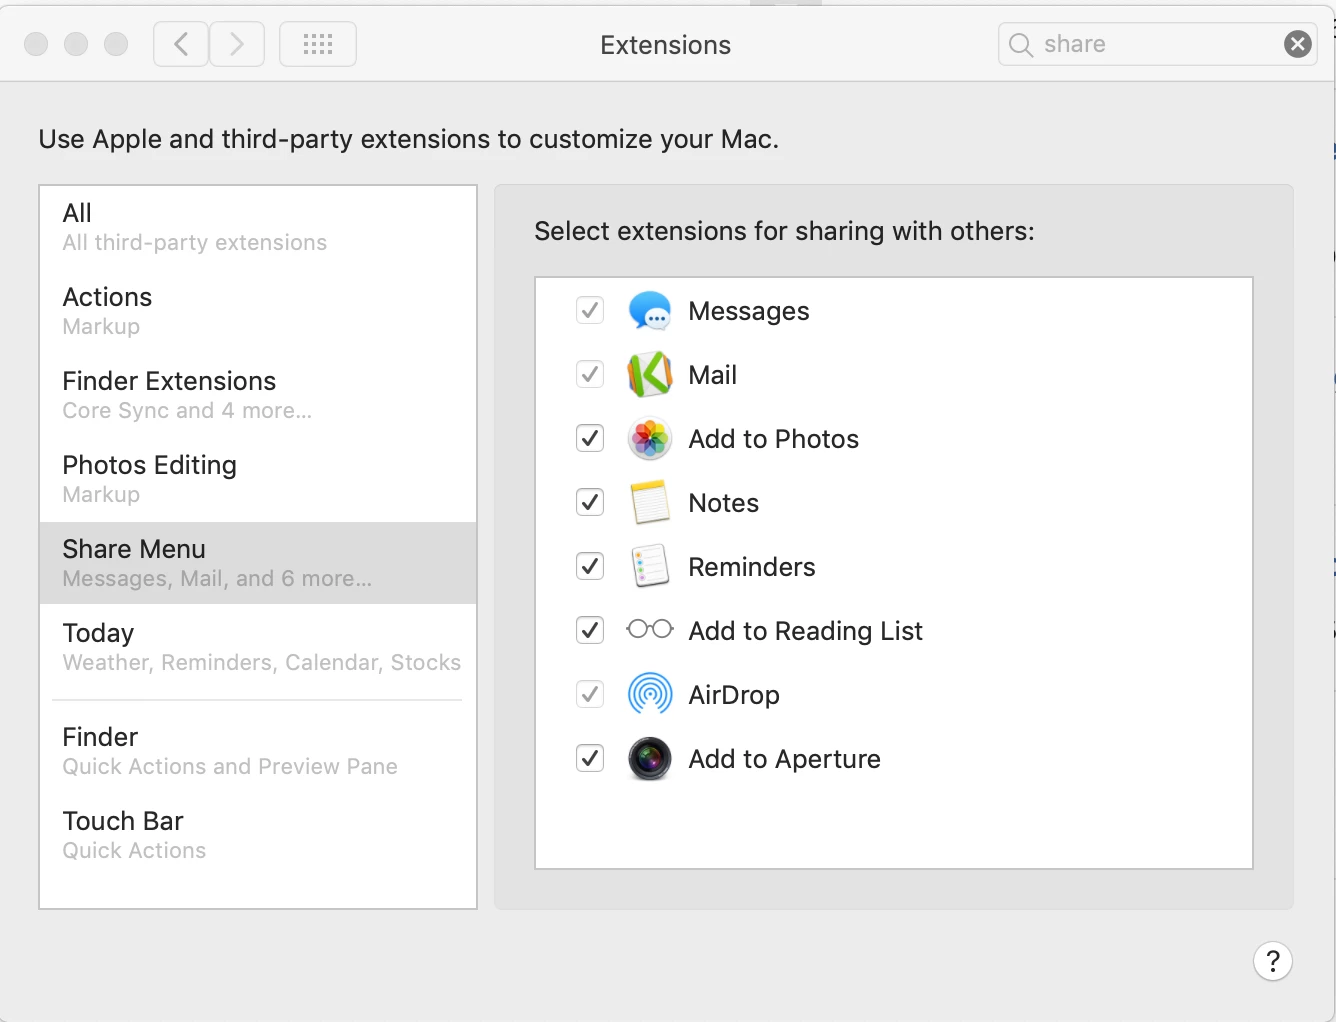Select the All category in sidebar

pos(258,227)
